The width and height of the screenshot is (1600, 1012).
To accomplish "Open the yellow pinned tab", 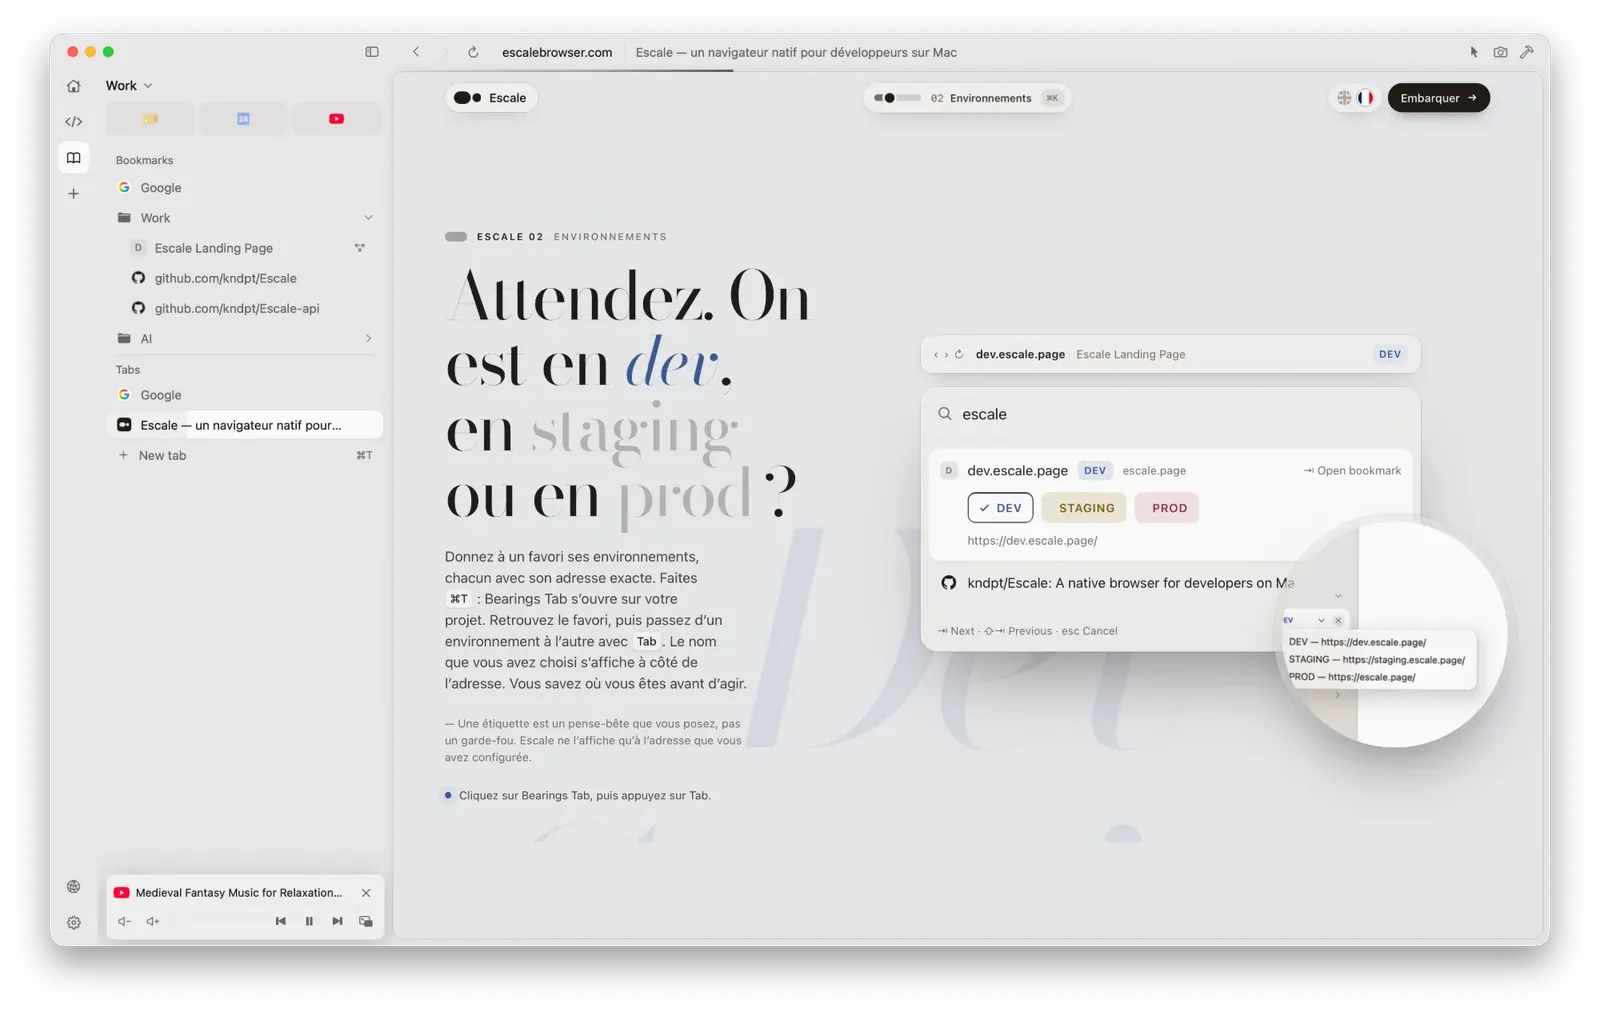I will 150,119.
